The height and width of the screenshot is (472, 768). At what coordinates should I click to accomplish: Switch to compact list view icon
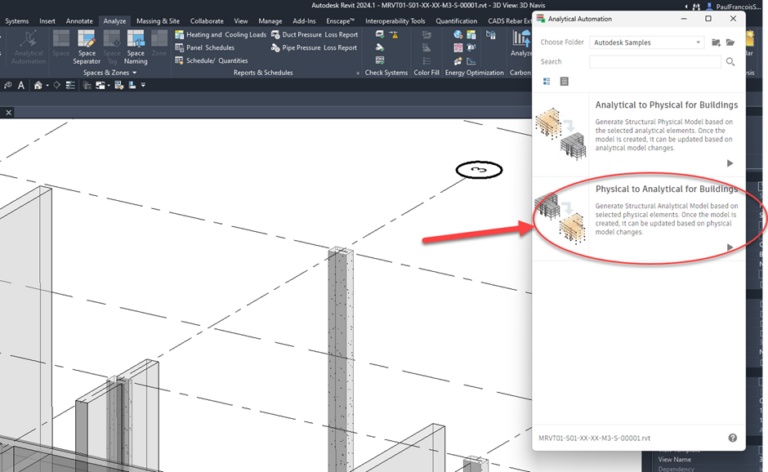click(x=564, y=81)
